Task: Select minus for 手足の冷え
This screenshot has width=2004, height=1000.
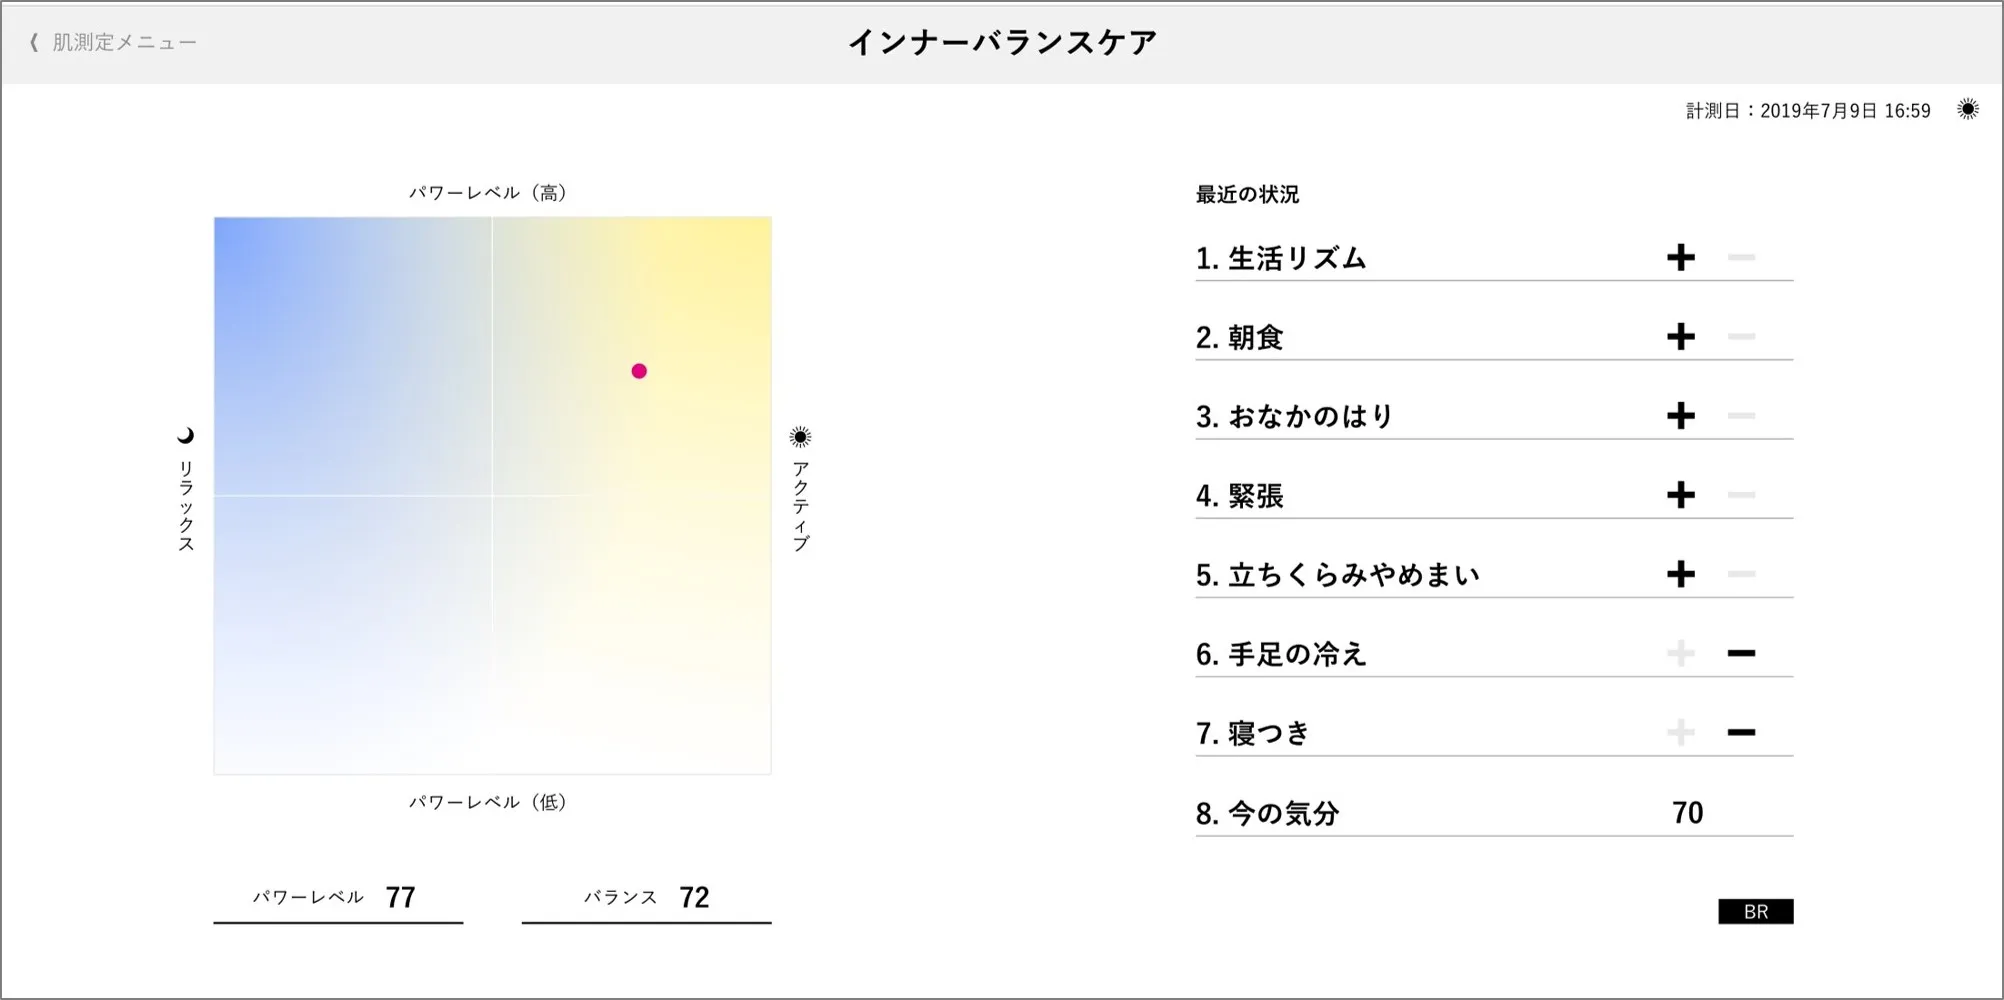Action: pyautogui.click(x=1741, y=653)
